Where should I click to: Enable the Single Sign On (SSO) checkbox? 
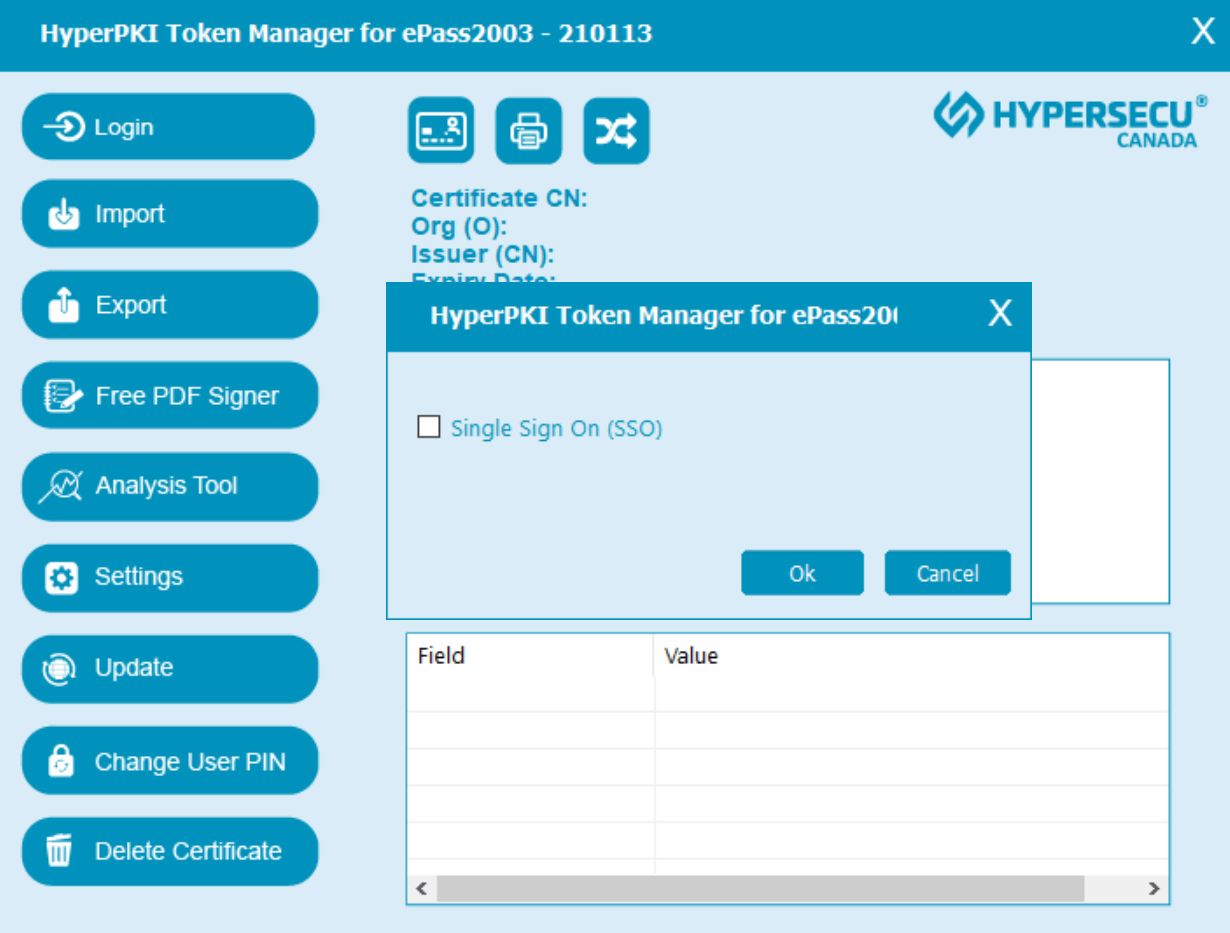(429, 428)
